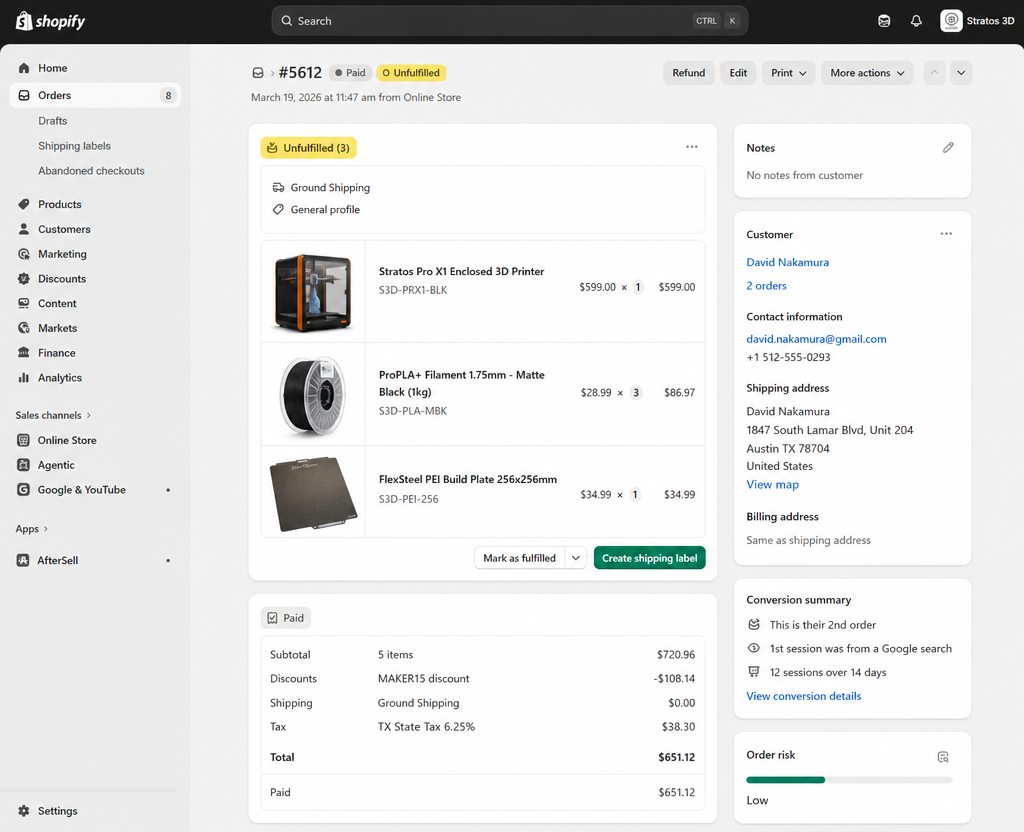Open the 2 orders link
This screenshot has height=832, width=1024.
pyautogui.click(x=766, y=285)
